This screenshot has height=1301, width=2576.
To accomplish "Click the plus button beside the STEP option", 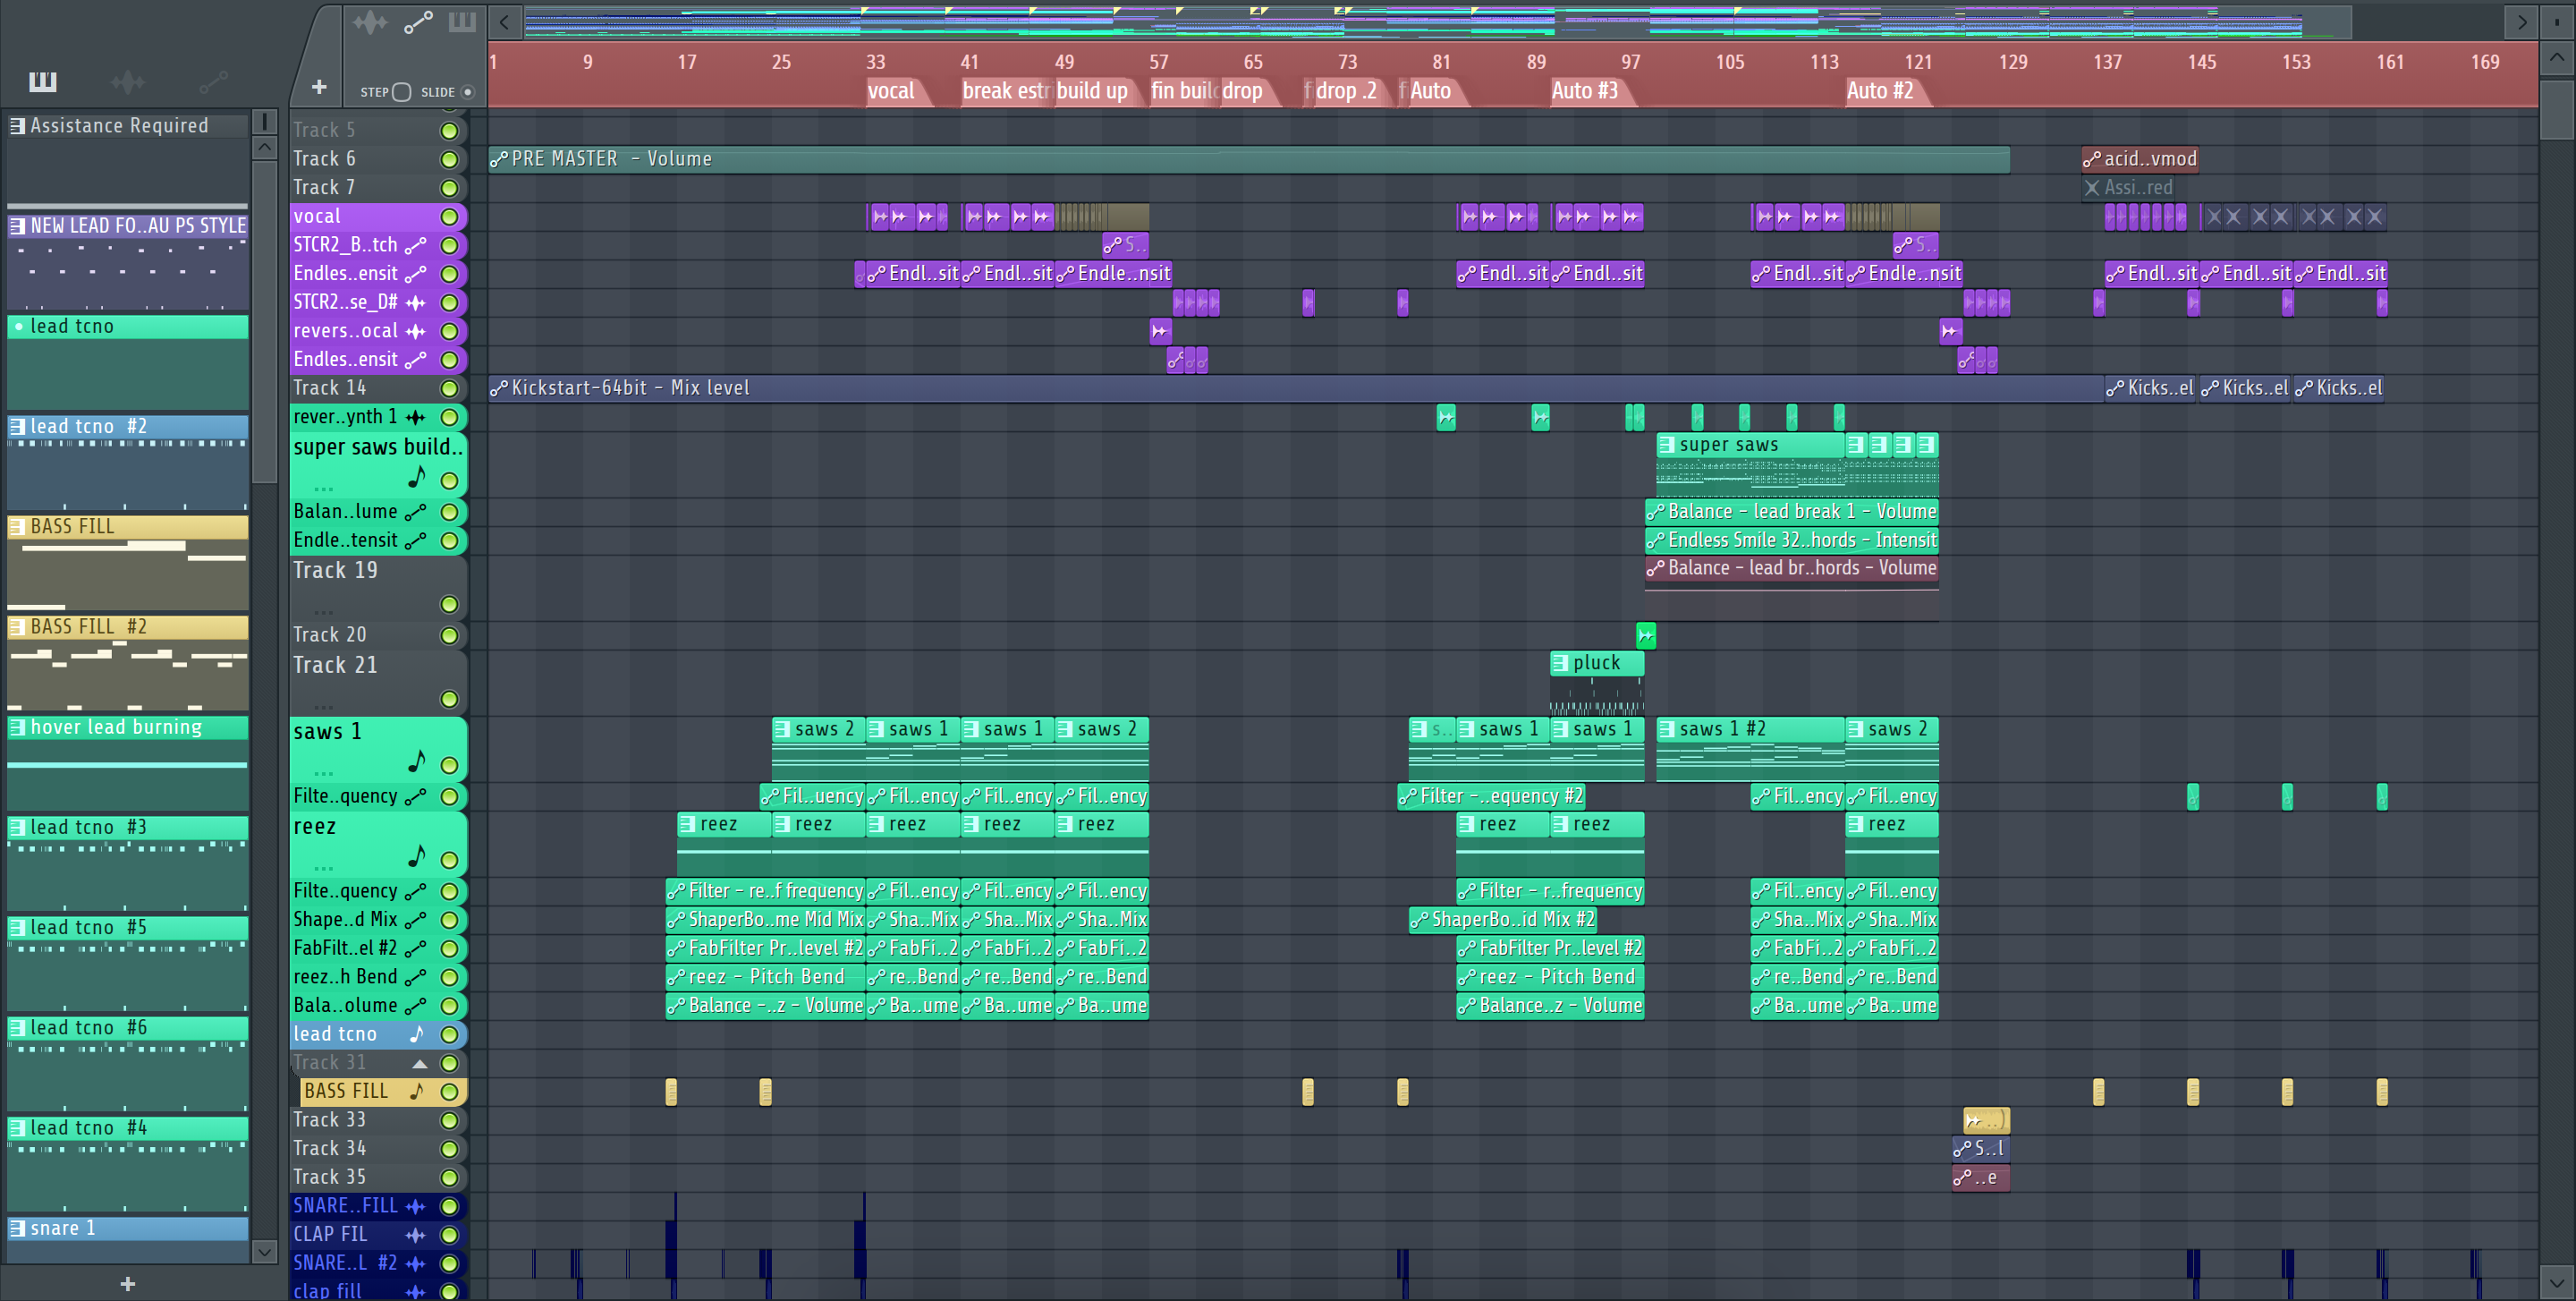I will click(319, 87).
